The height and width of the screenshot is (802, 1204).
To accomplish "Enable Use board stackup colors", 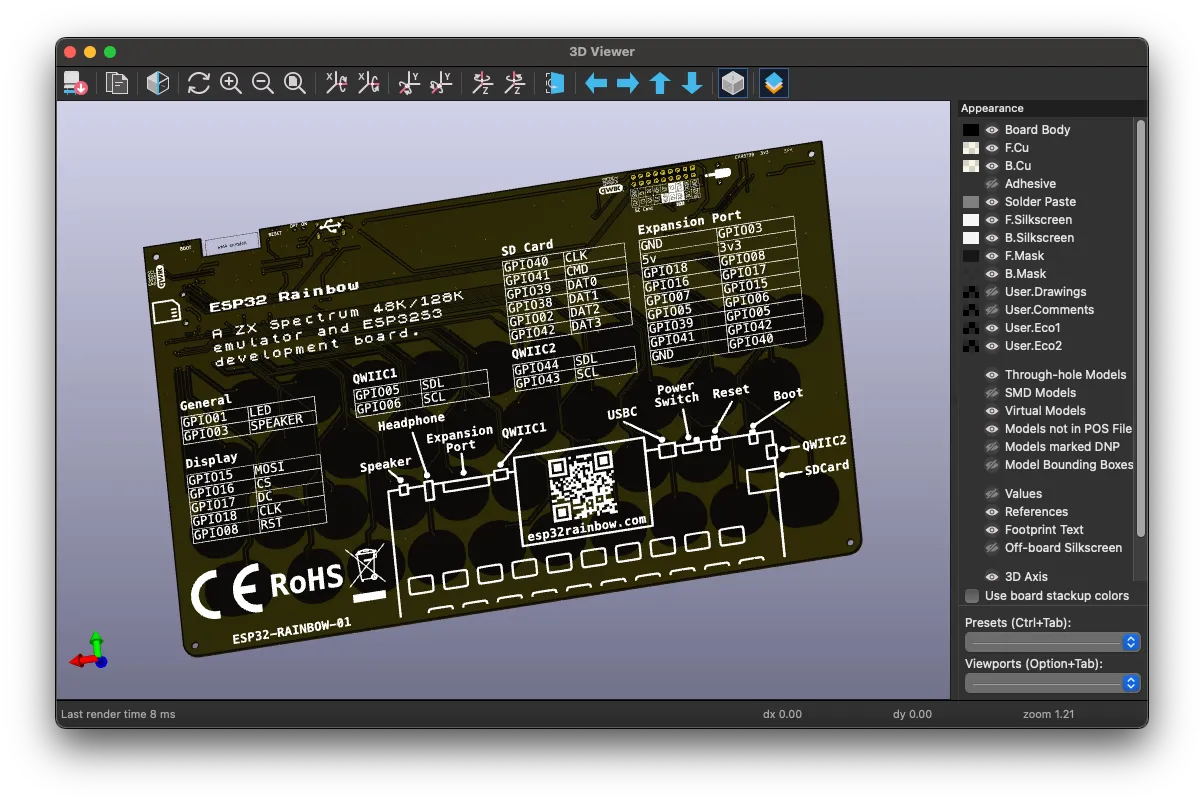I will tap(971, 596).
